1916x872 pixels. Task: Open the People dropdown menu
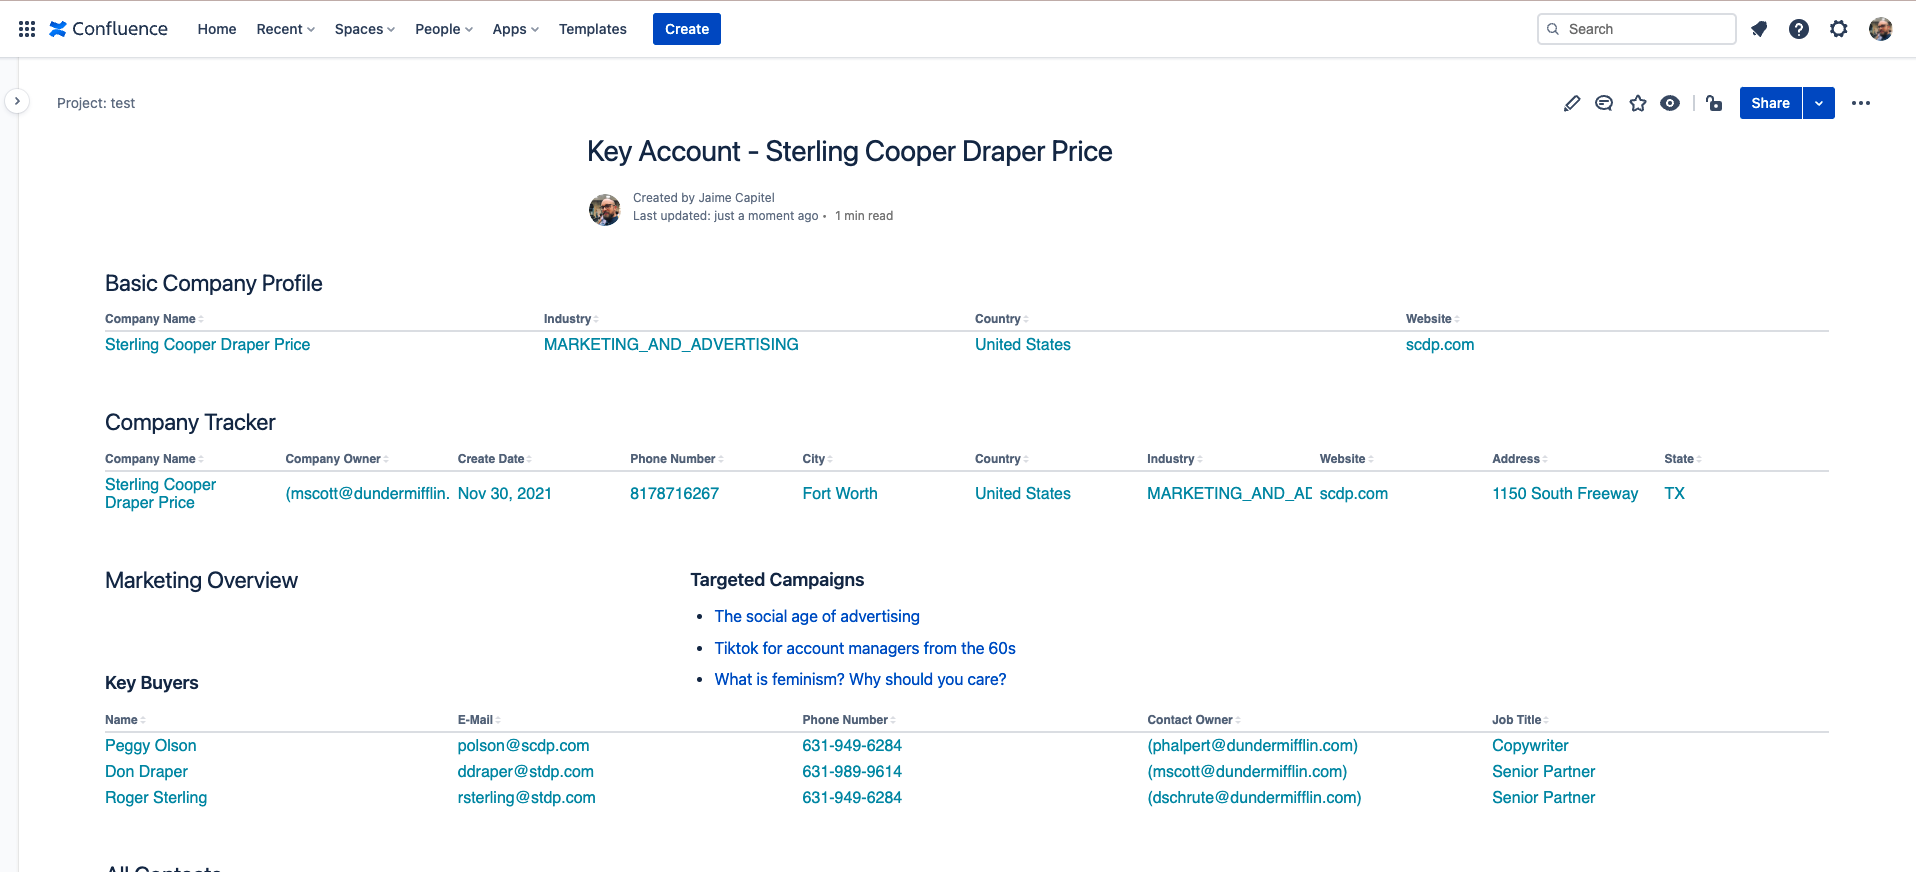coord(444,29)
